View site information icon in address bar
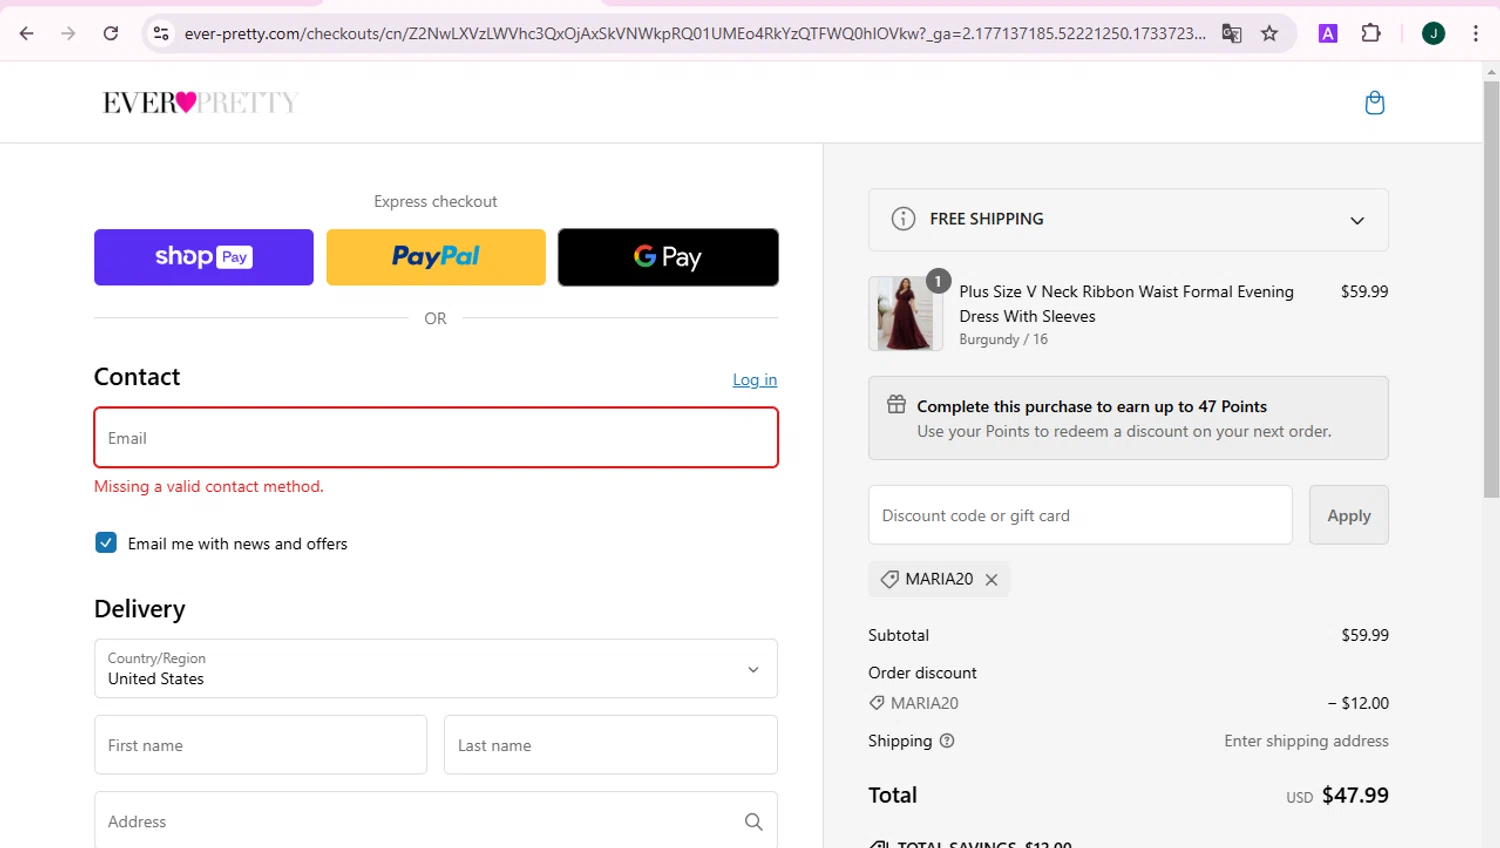 tap(161, 33)
